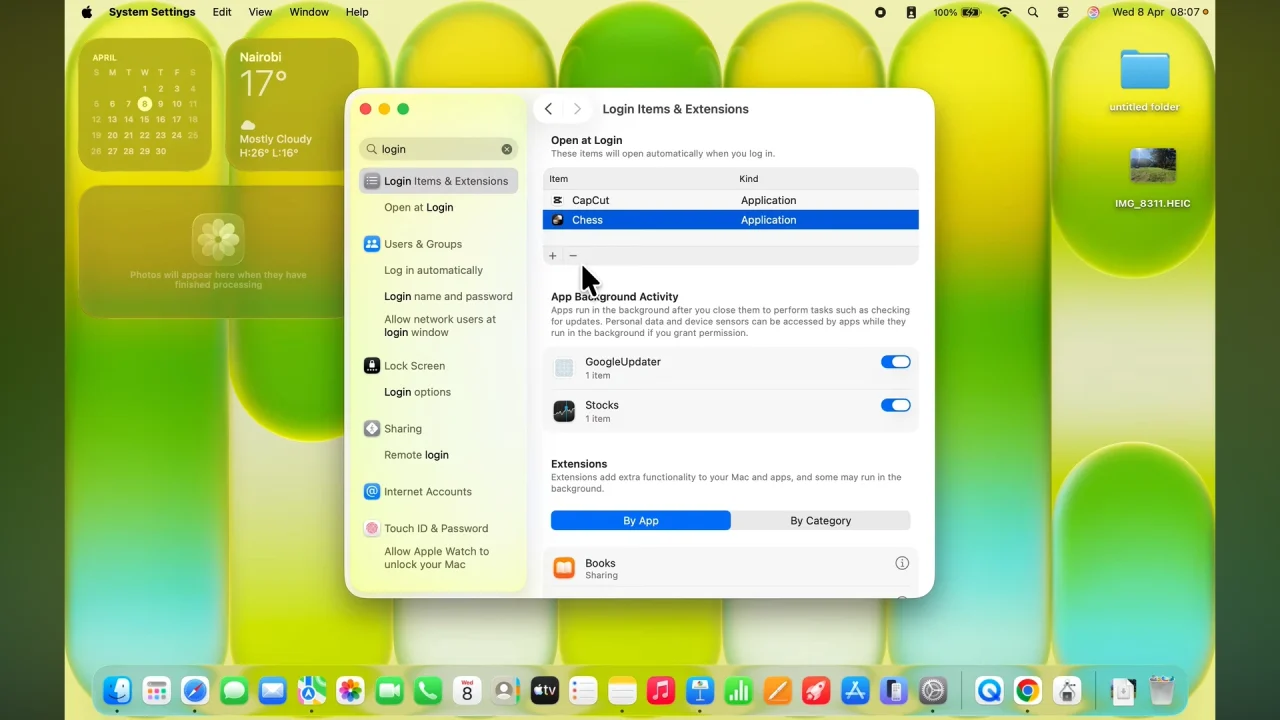Select the Internet Accounts sidebar icon

(371, 491)
